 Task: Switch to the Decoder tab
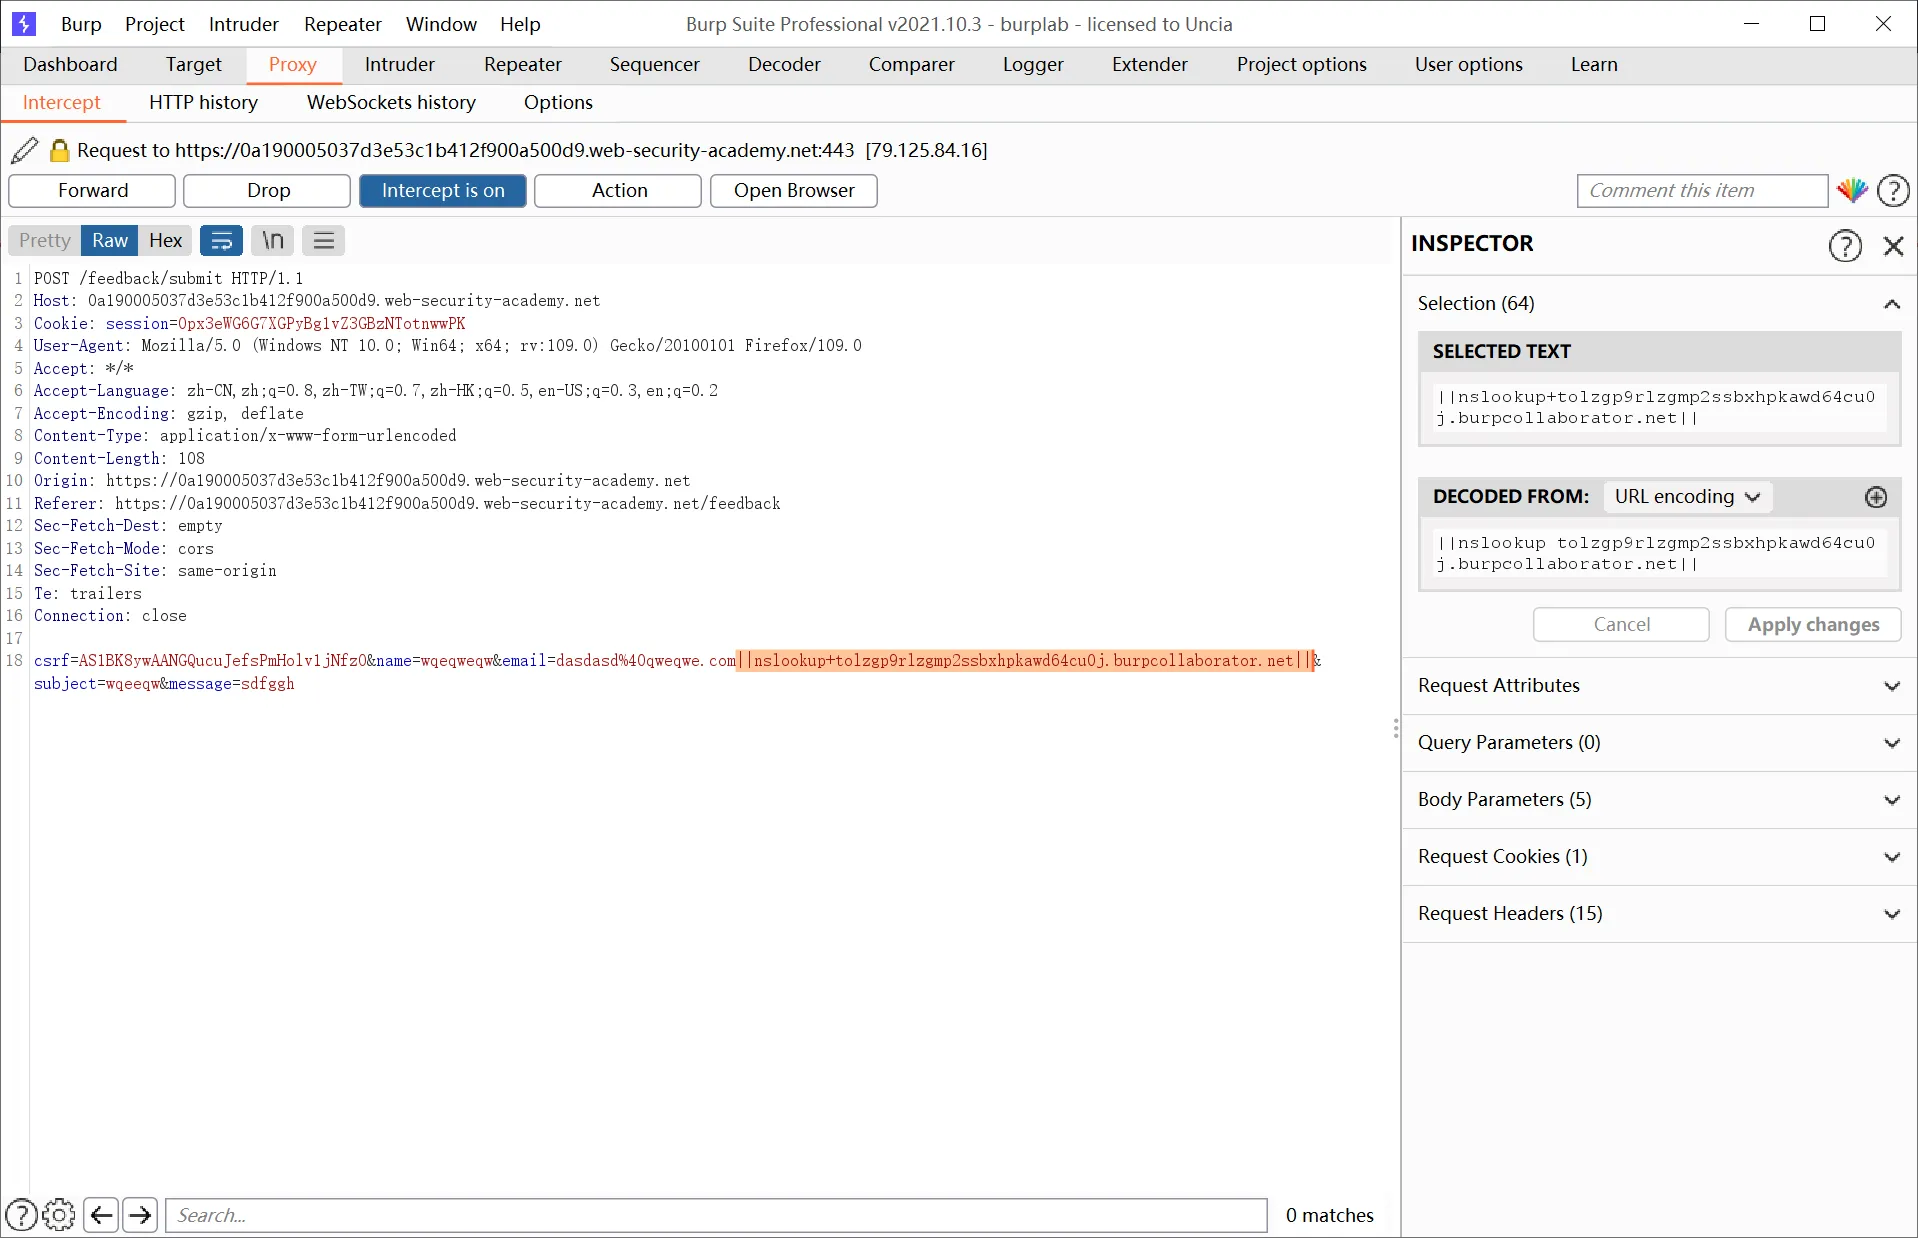784,64
